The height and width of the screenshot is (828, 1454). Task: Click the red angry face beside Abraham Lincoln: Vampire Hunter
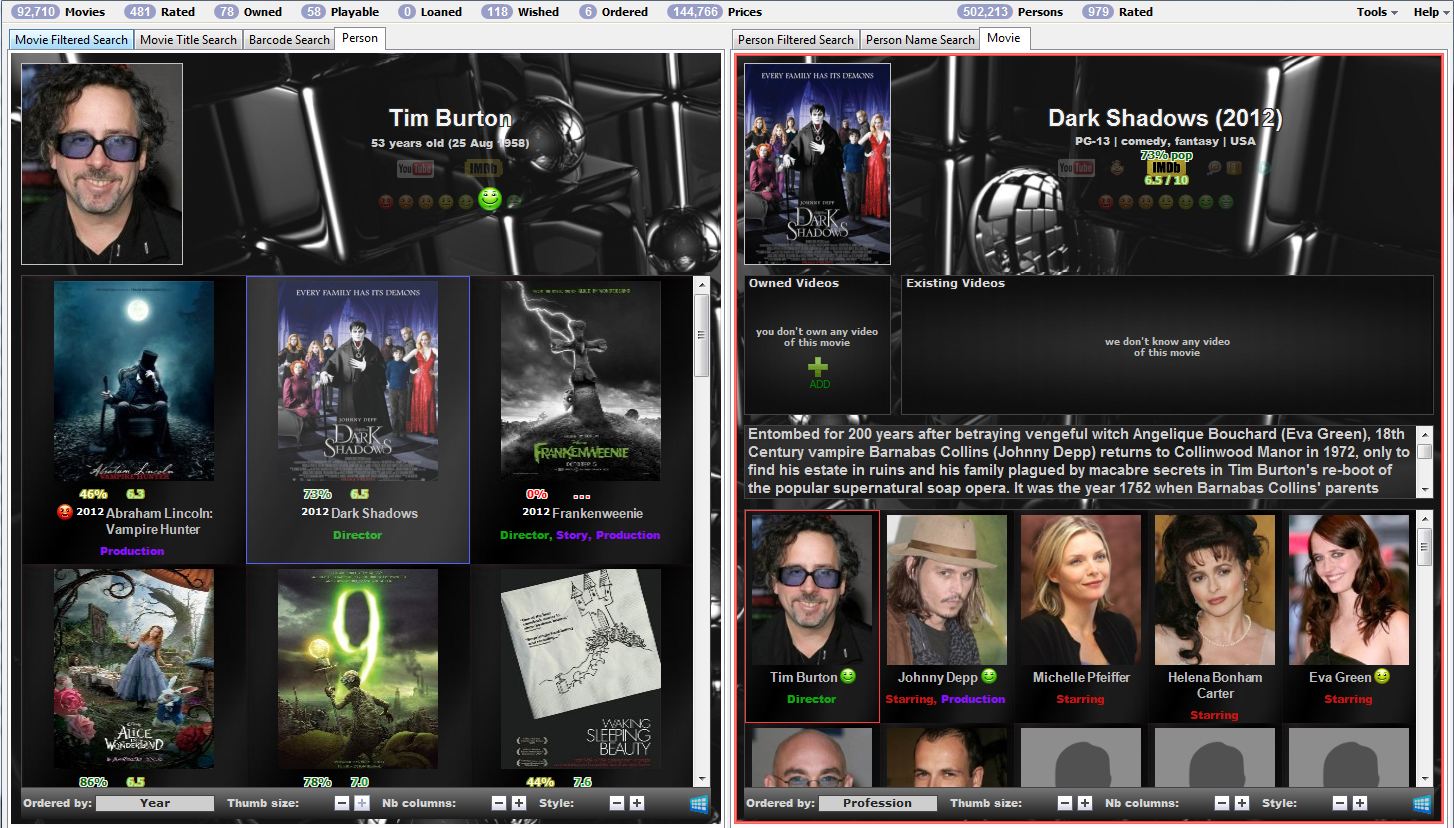coord(66,513)
